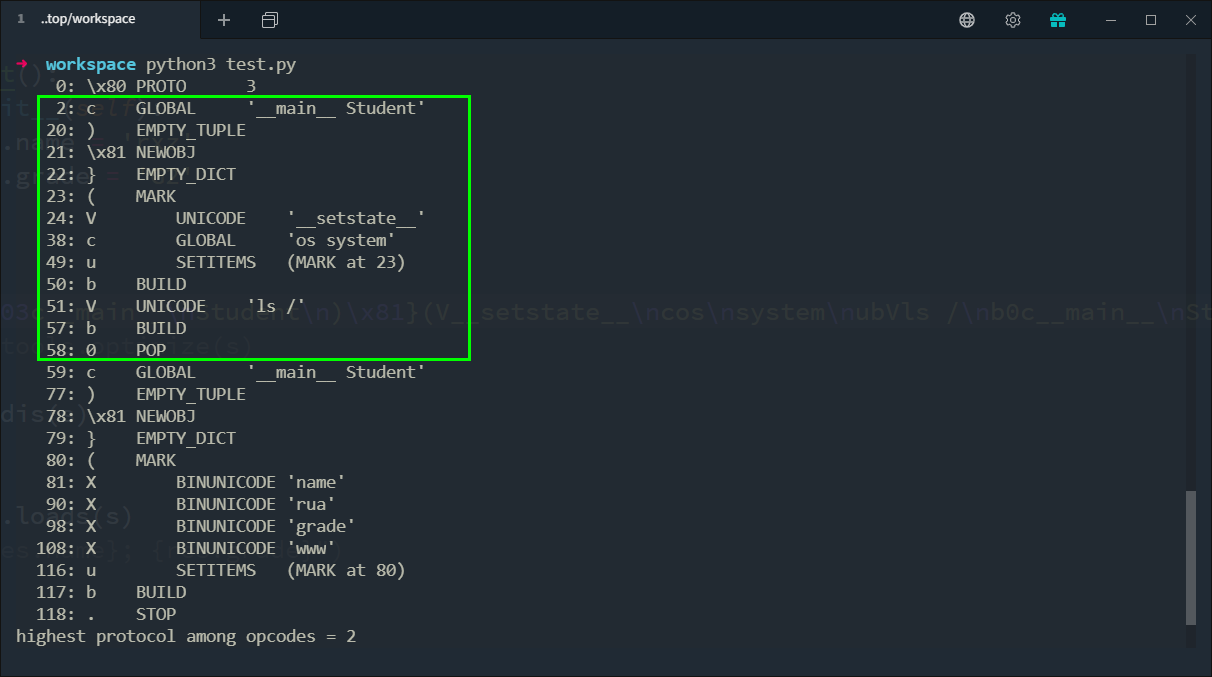Close the terminal window
This screenshot has height=677, width=1212.
coord(1190,20)
